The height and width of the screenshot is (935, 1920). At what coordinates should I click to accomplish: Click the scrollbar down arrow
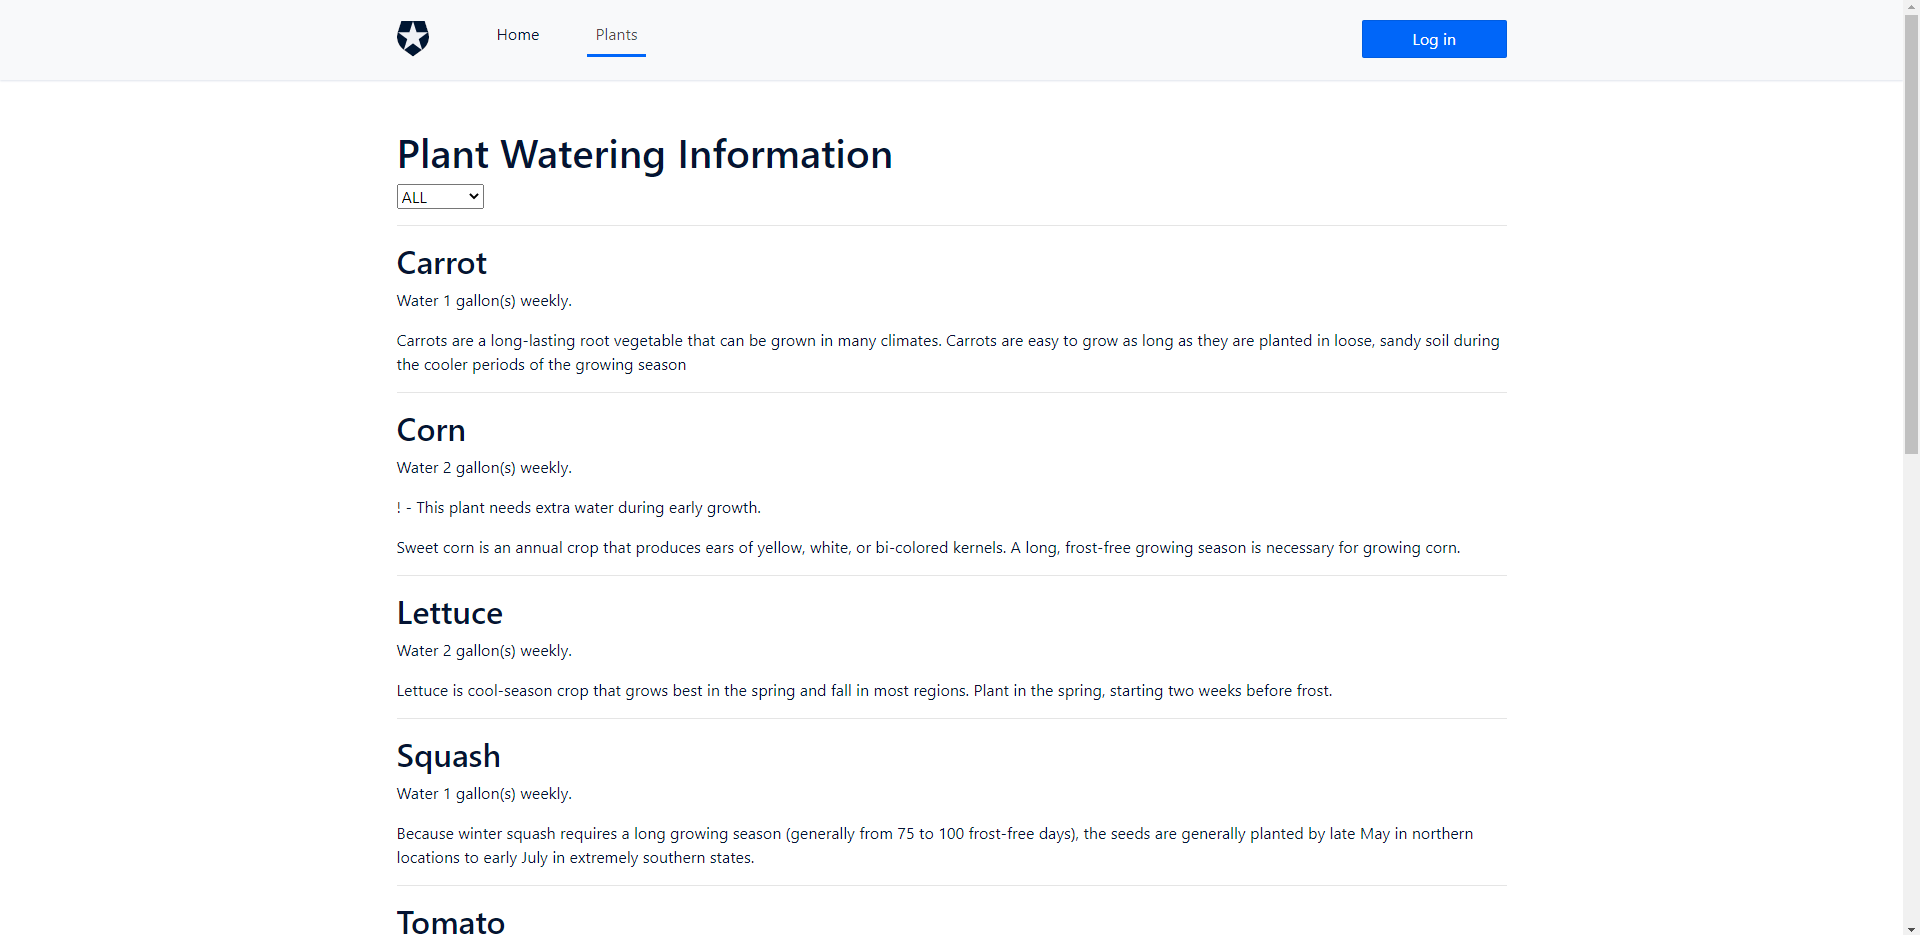[x=1911, y=926]
